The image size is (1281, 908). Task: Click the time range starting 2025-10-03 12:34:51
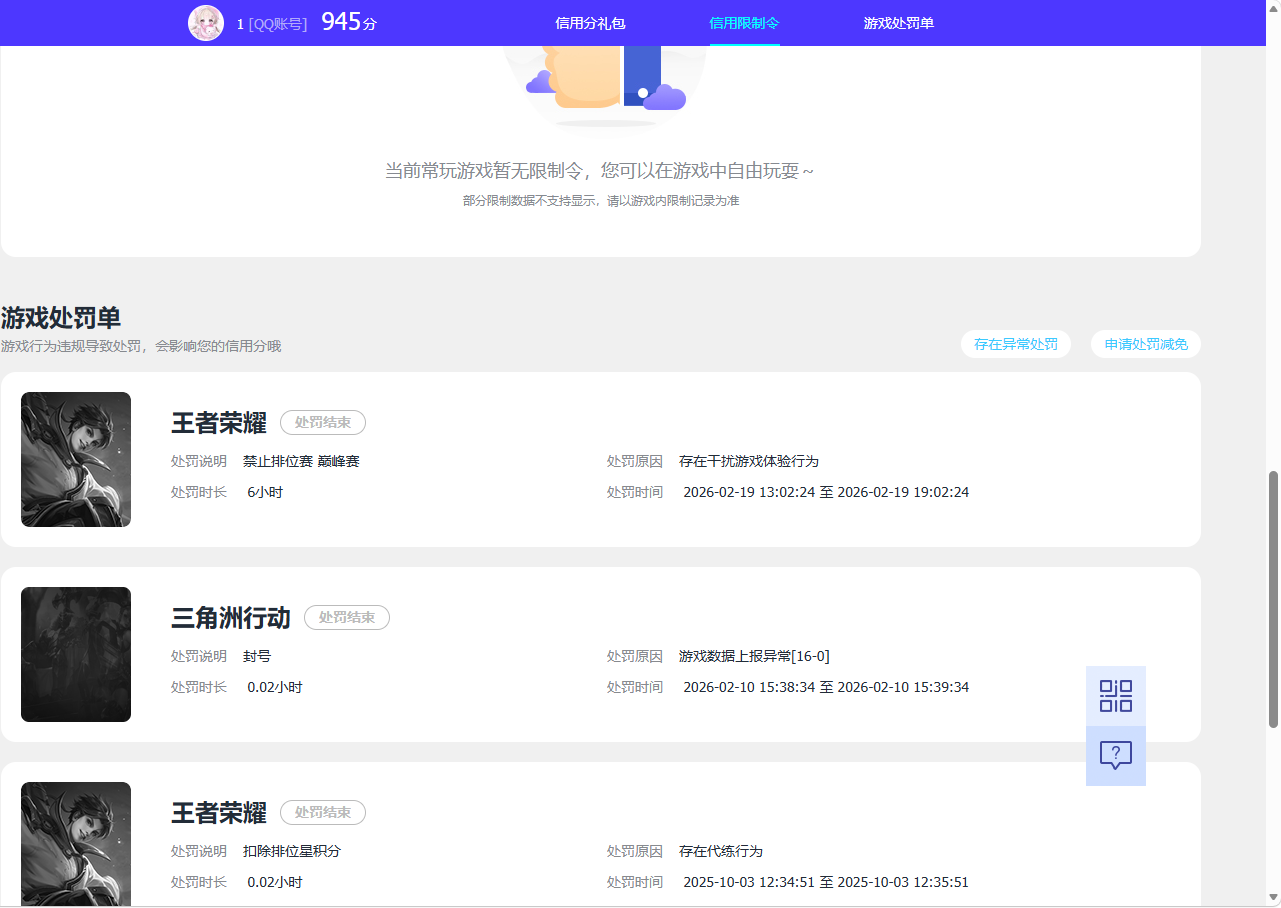coord(826,883)
